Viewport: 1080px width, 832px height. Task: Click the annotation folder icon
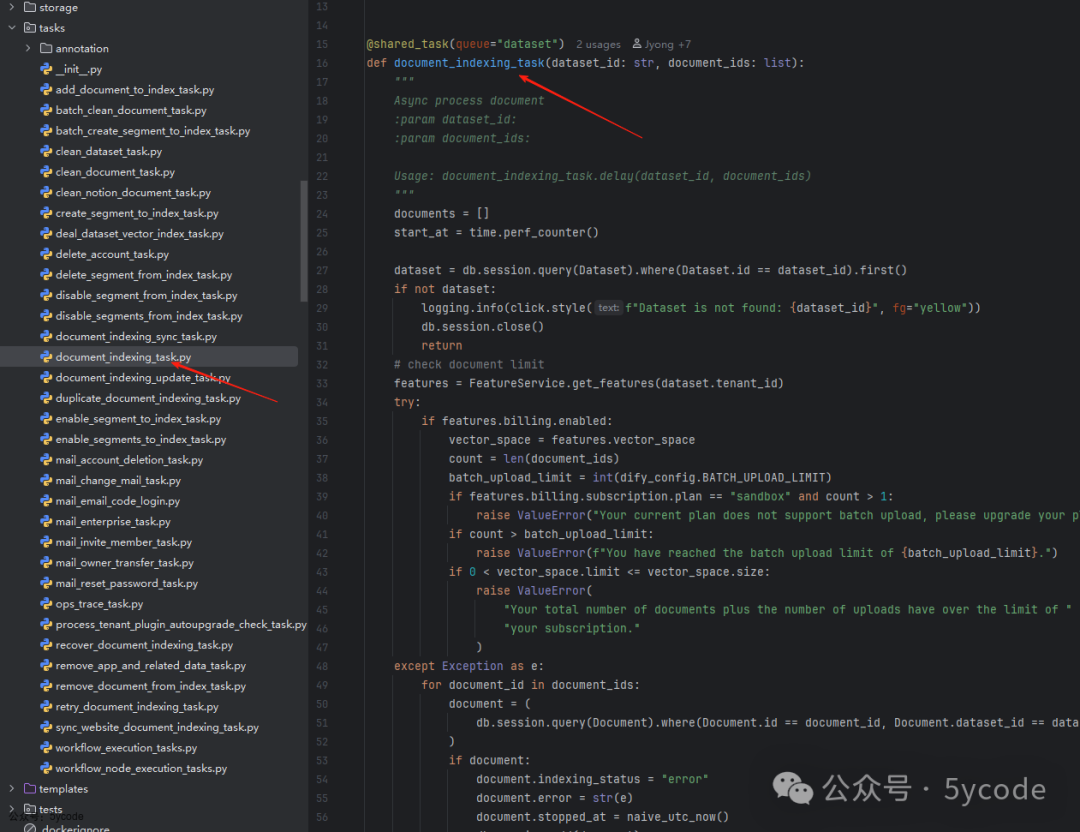46,48
